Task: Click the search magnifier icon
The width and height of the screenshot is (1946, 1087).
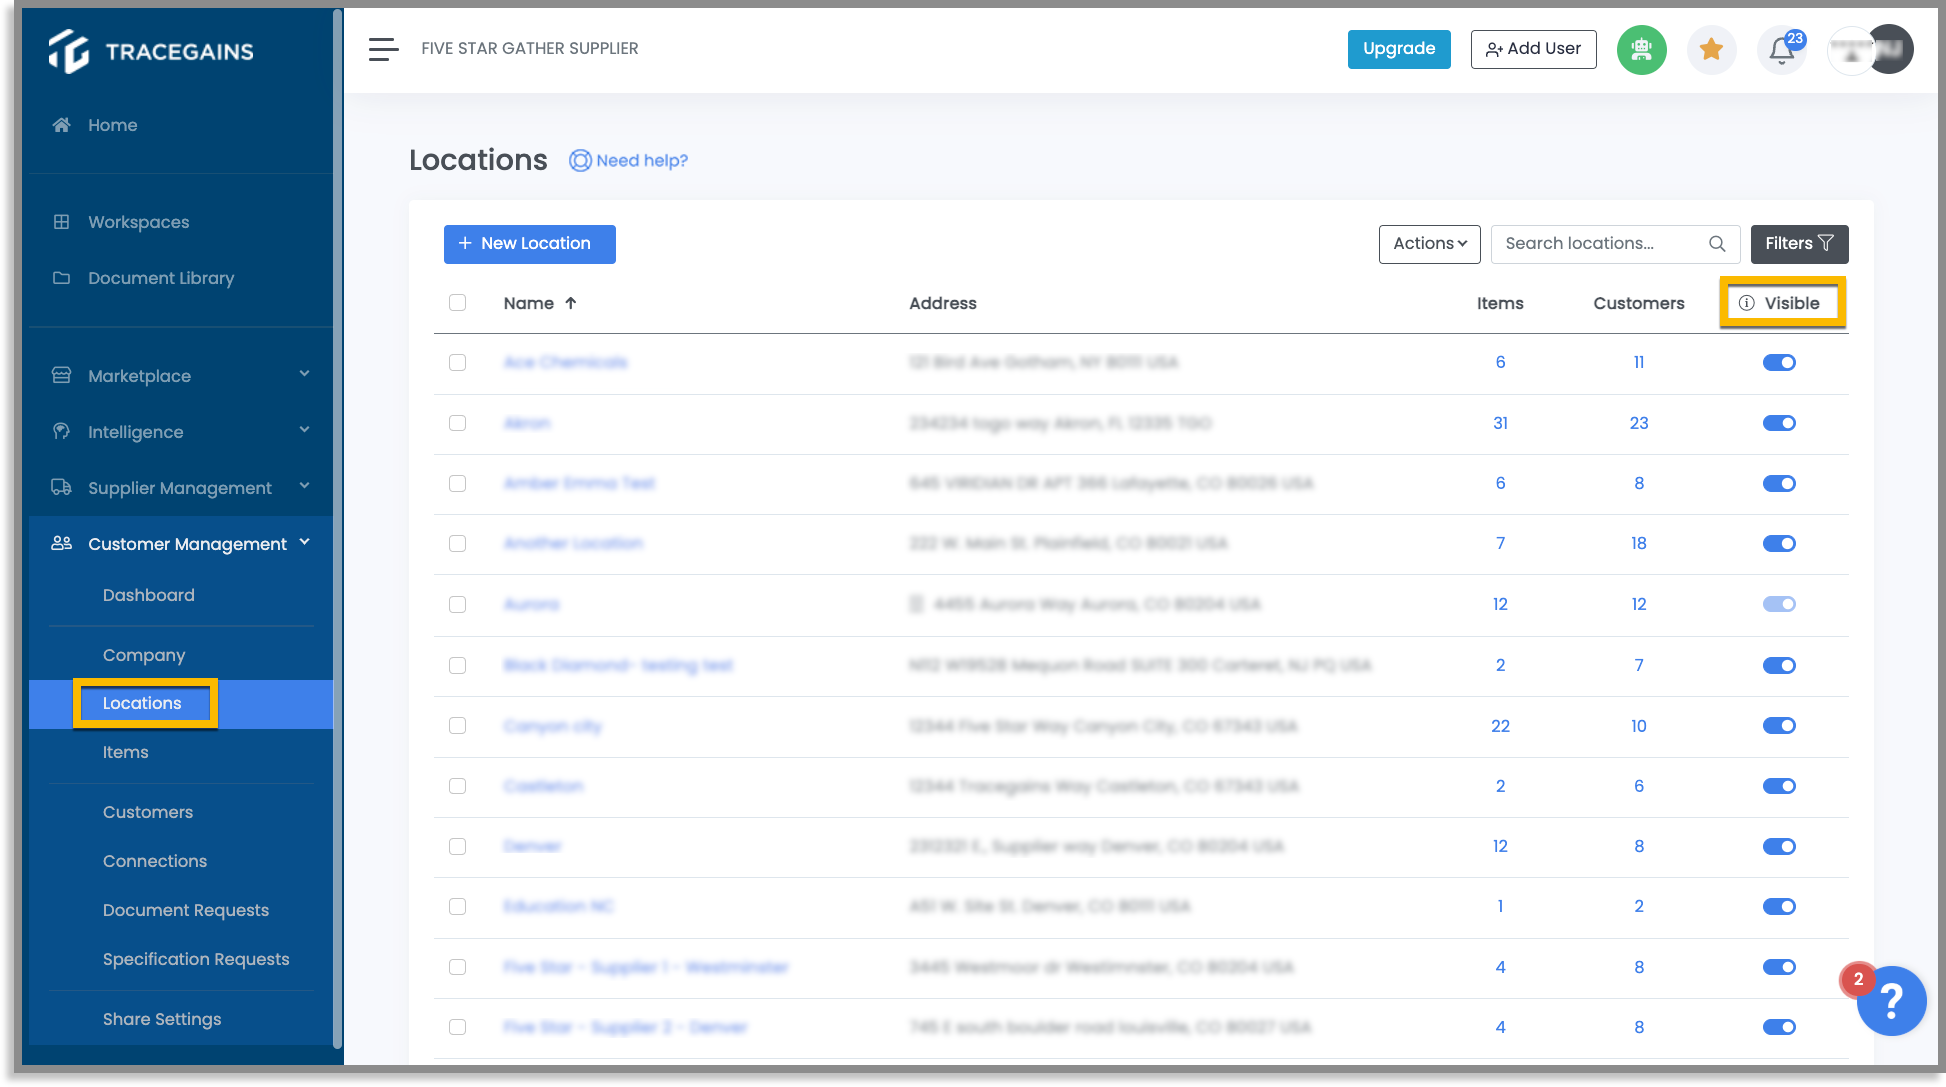Action: point(1717,244)
